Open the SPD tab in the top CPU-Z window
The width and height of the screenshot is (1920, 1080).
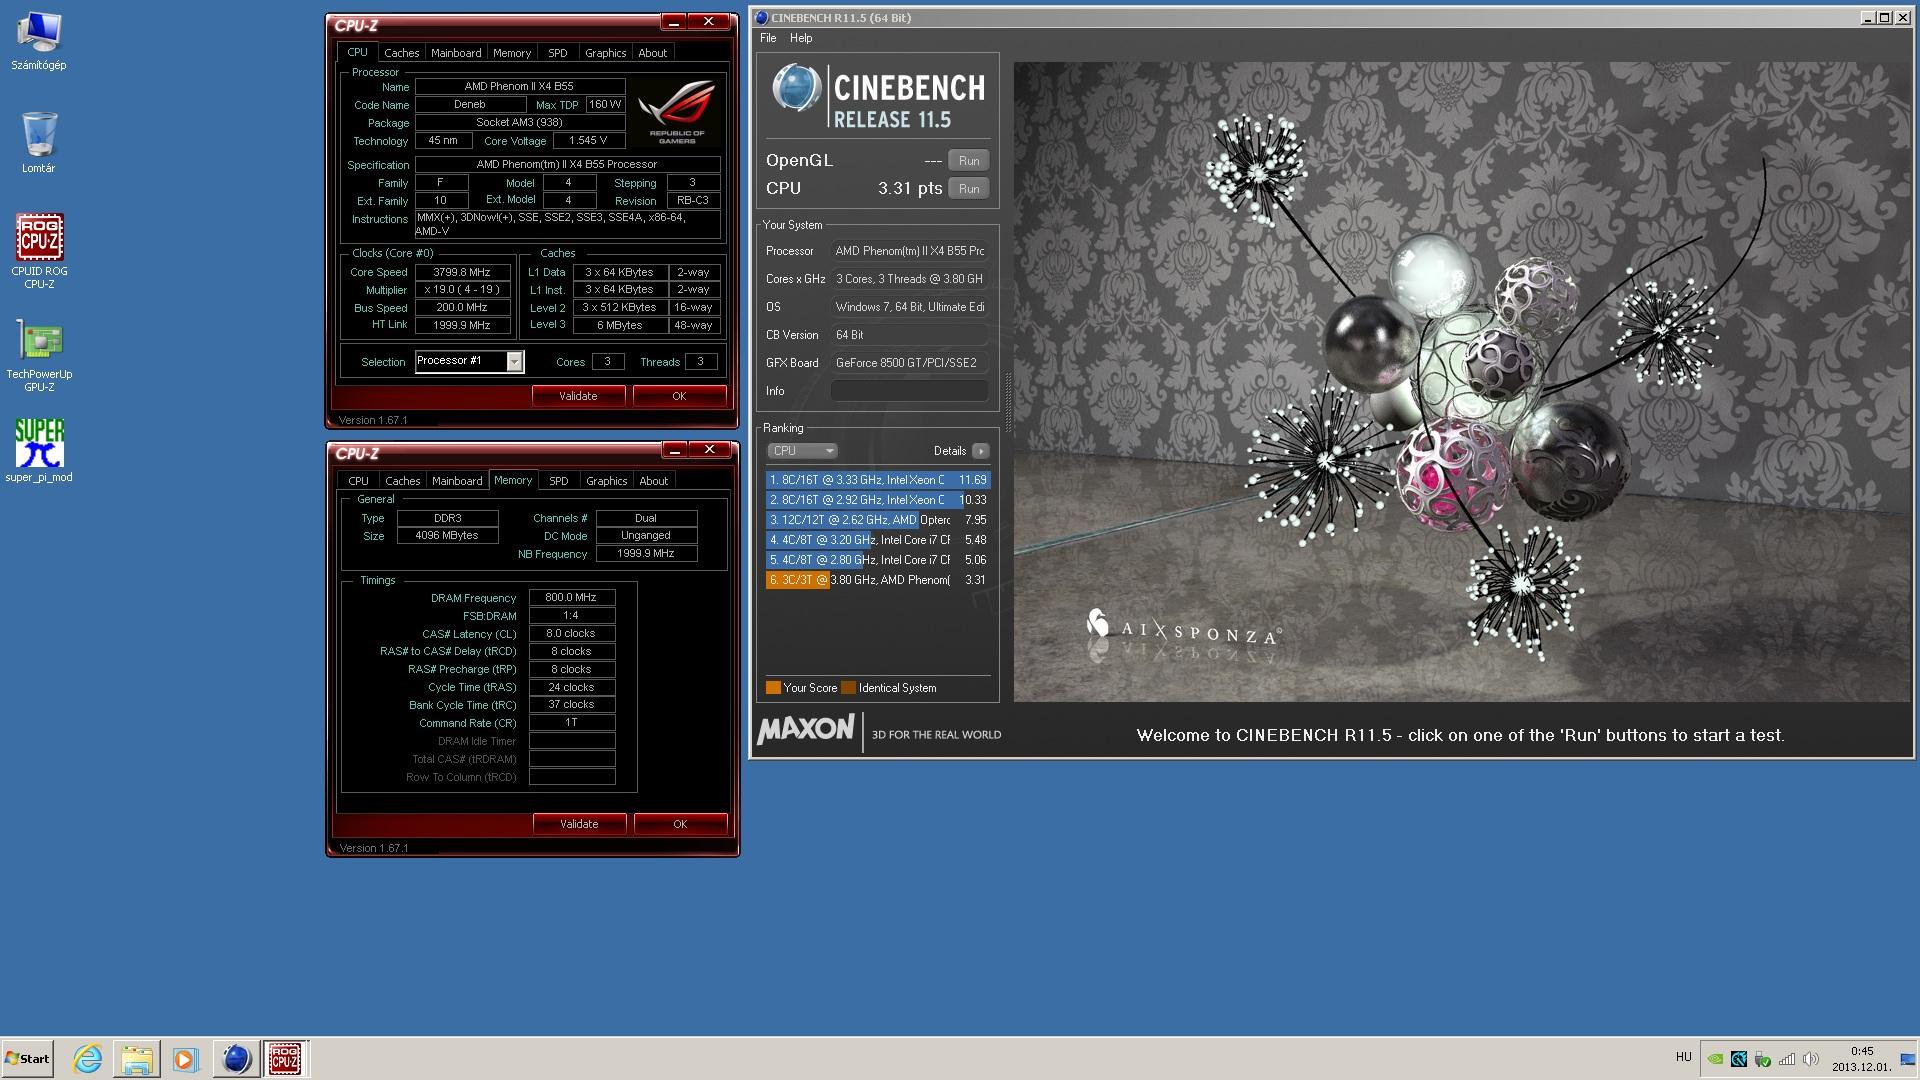coord(558,53)
